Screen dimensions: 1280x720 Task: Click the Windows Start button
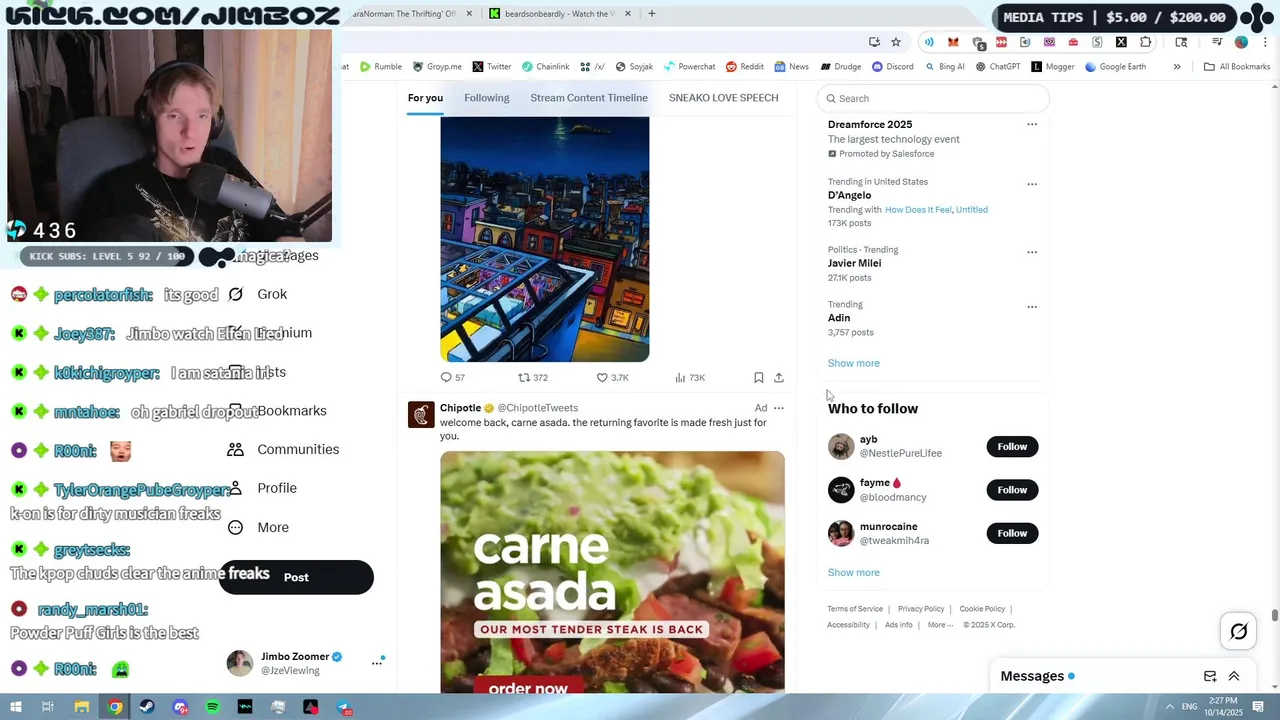pyautogui.click(x=15, y=707)
